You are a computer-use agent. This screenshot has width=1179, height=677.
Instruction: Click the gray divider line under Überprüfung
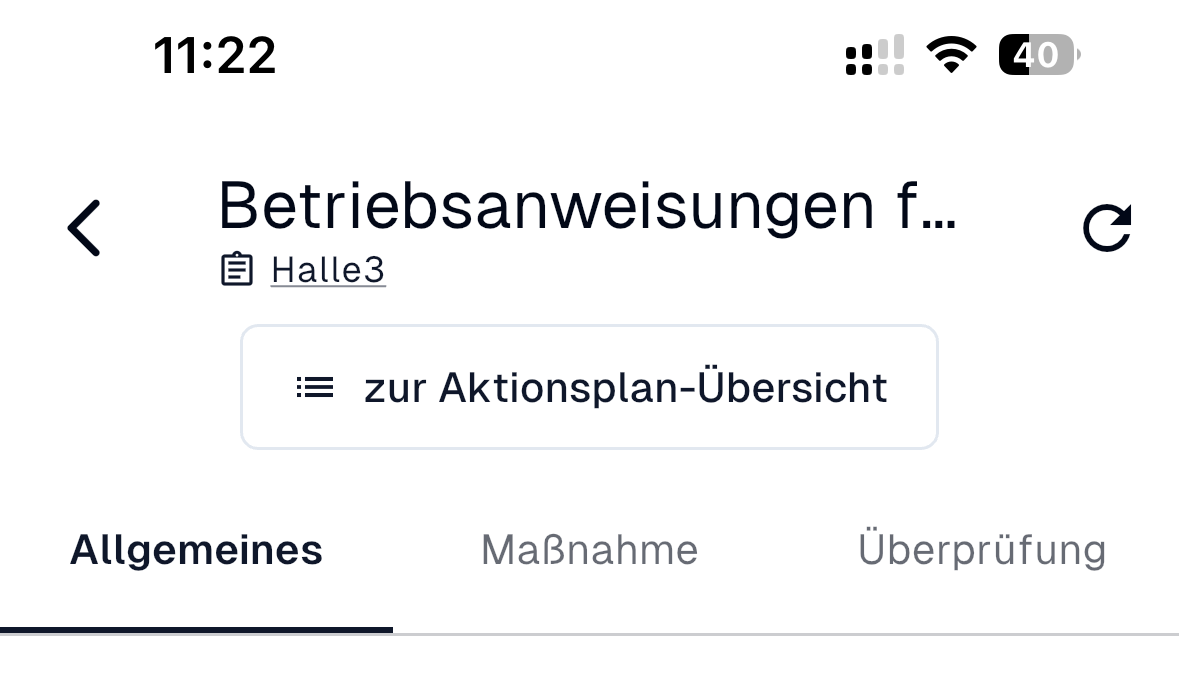(982, 634)
